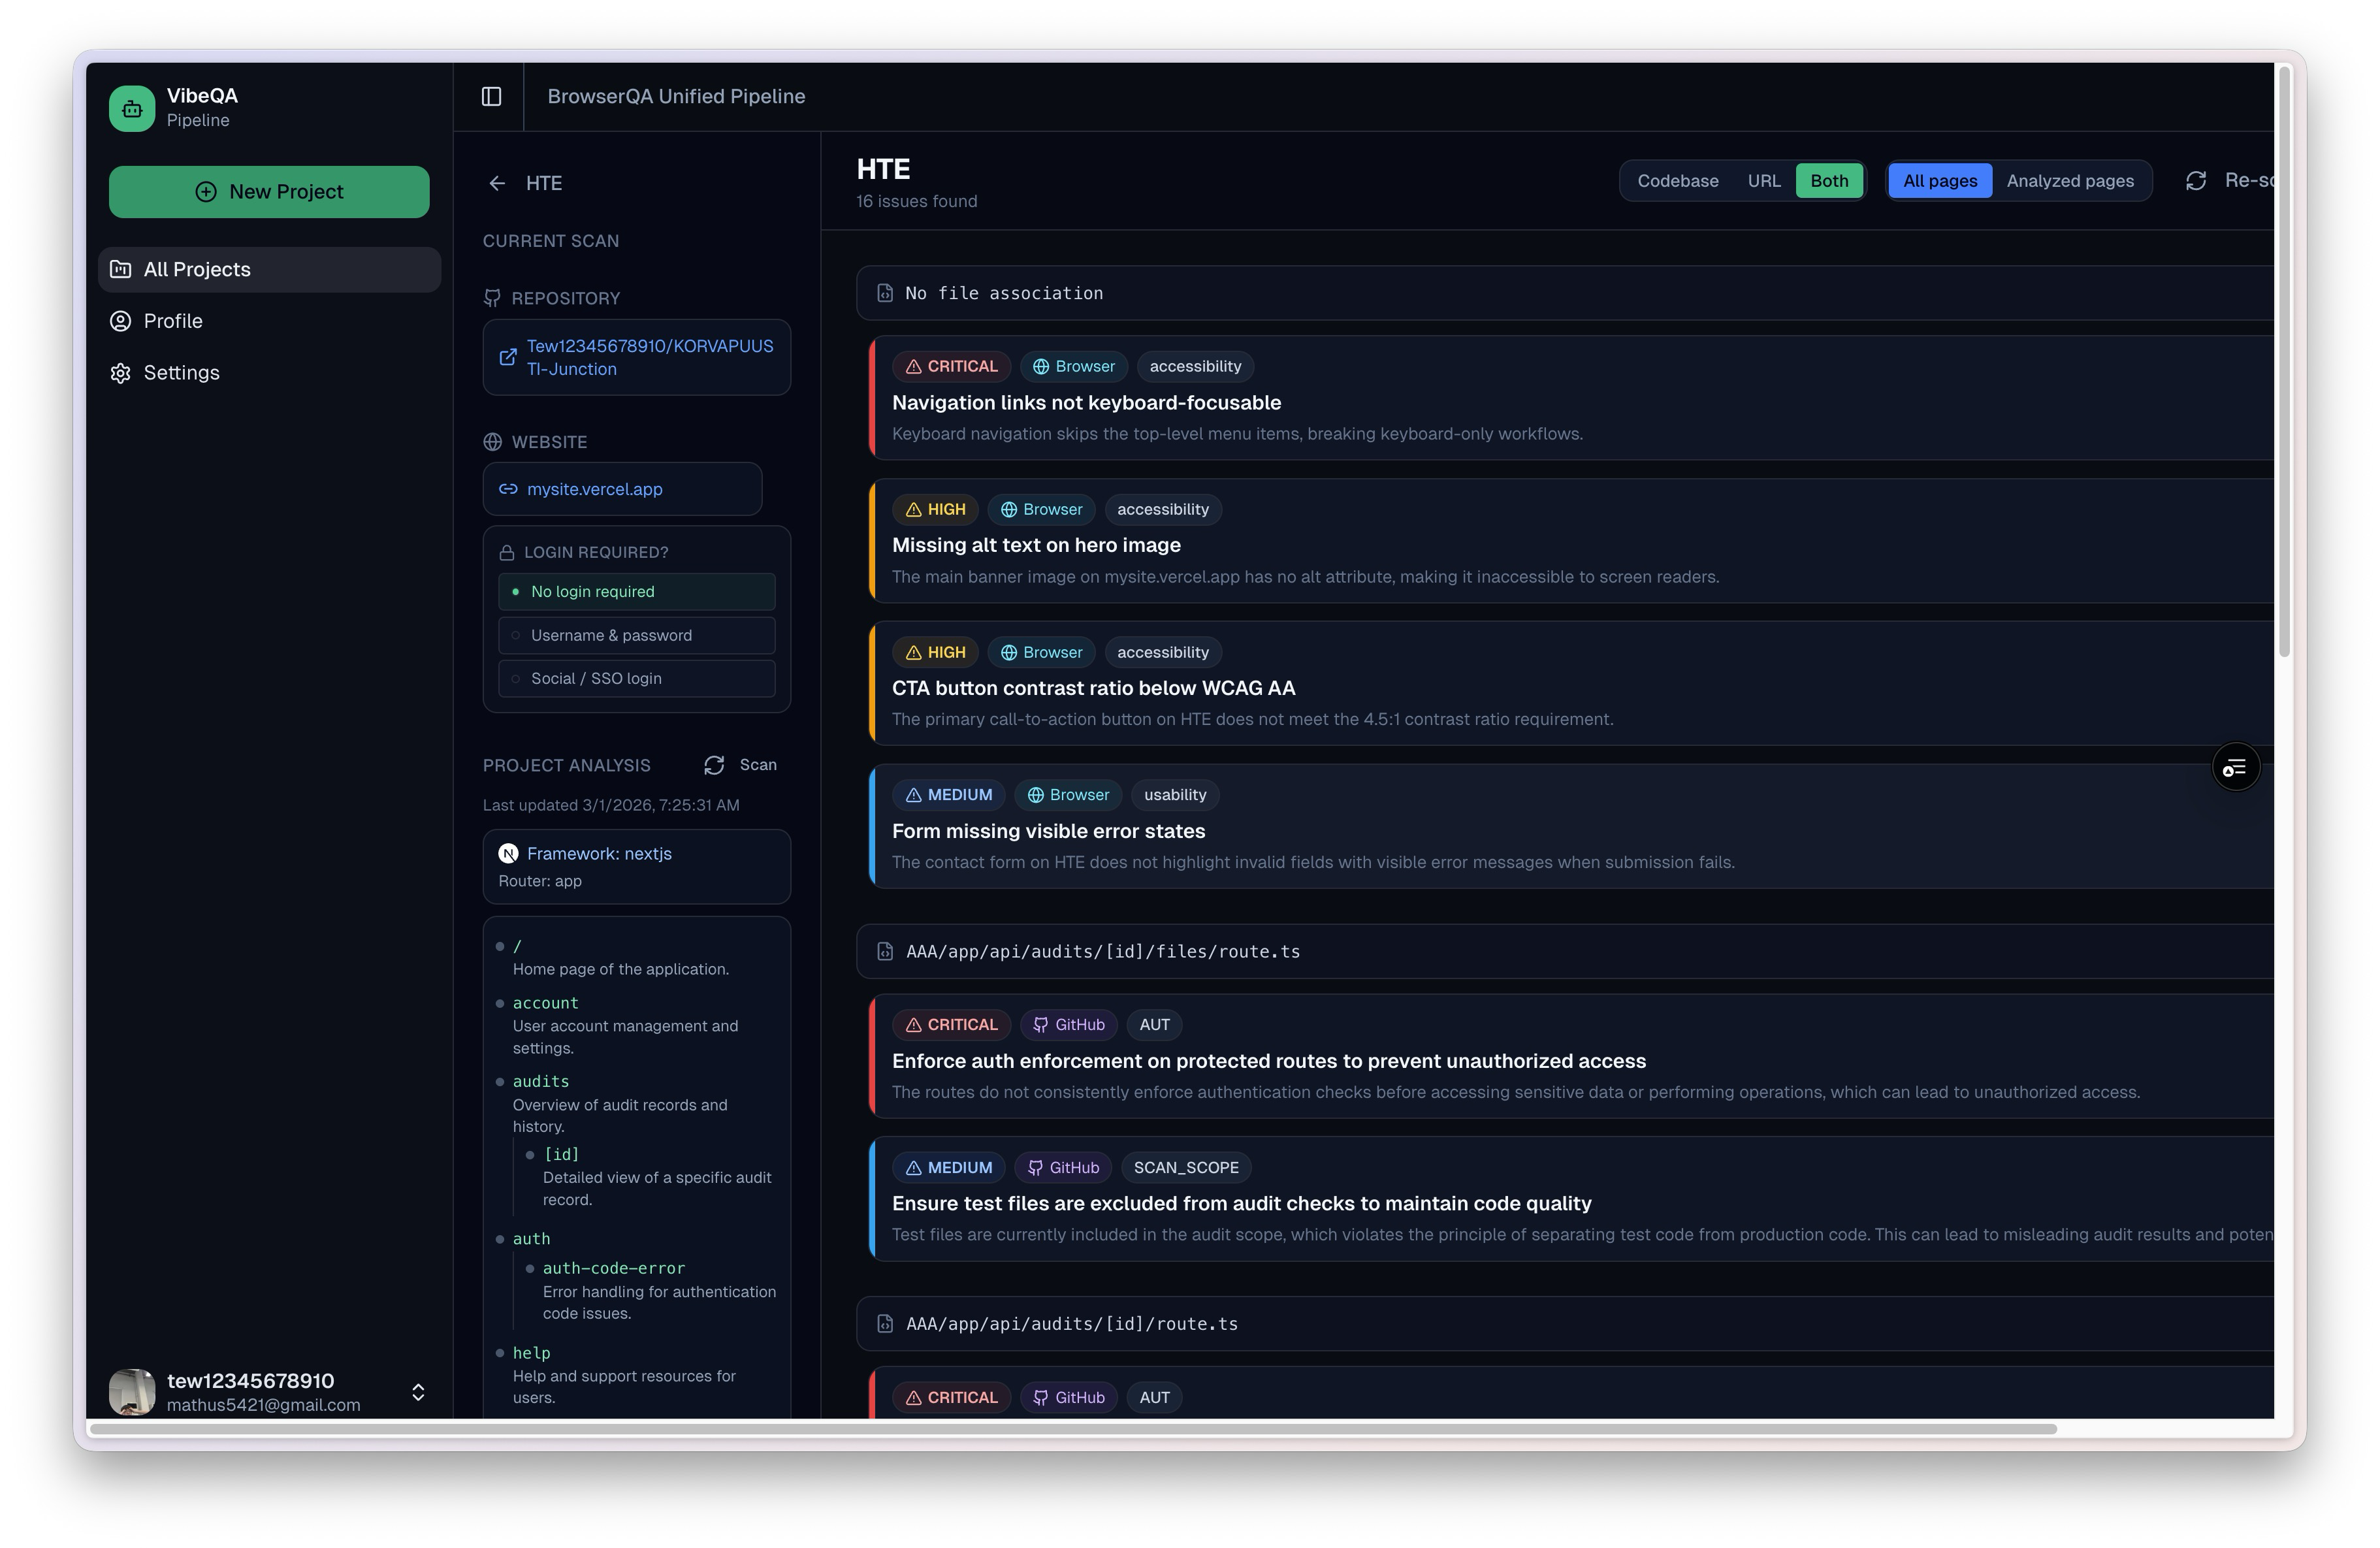Viewport: 2380px width, 1548px height.
Task: Collapse the audits/[id]/files/route.ts file group
Action: (x=1102, y=951)
